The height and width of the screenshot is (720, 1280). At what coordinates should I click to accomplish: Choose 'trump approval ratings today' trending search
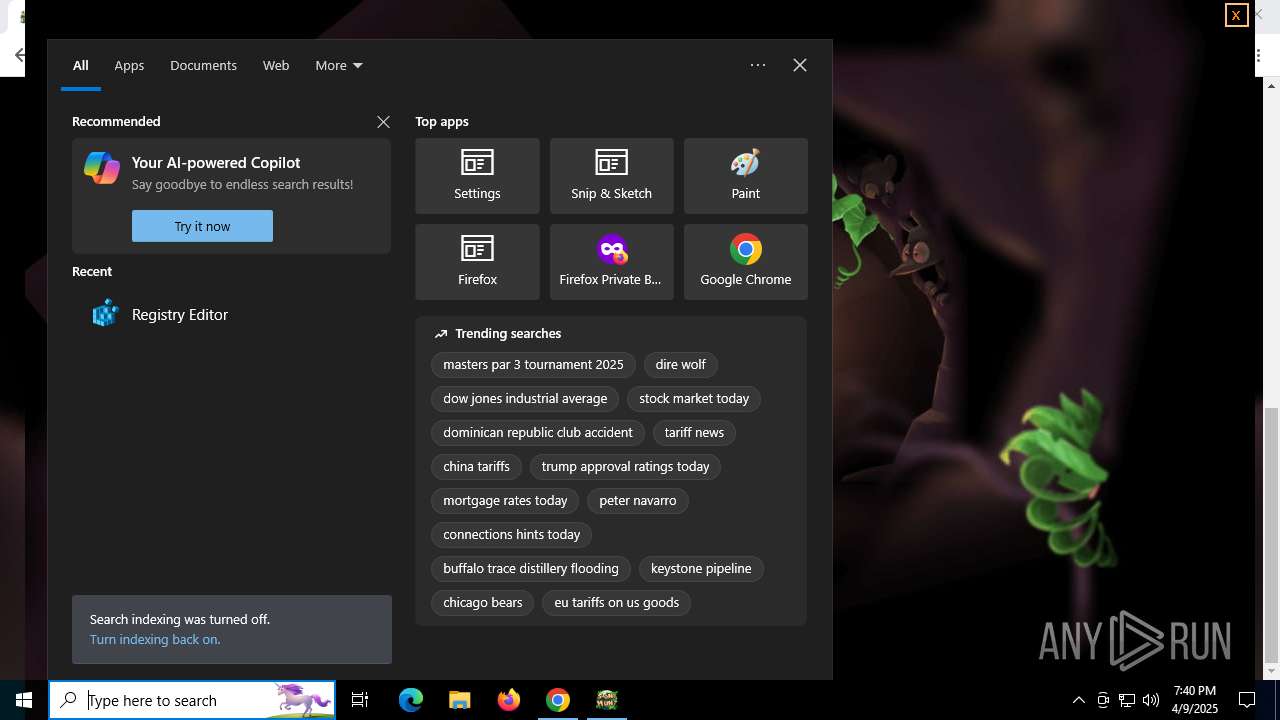point(625,466)
